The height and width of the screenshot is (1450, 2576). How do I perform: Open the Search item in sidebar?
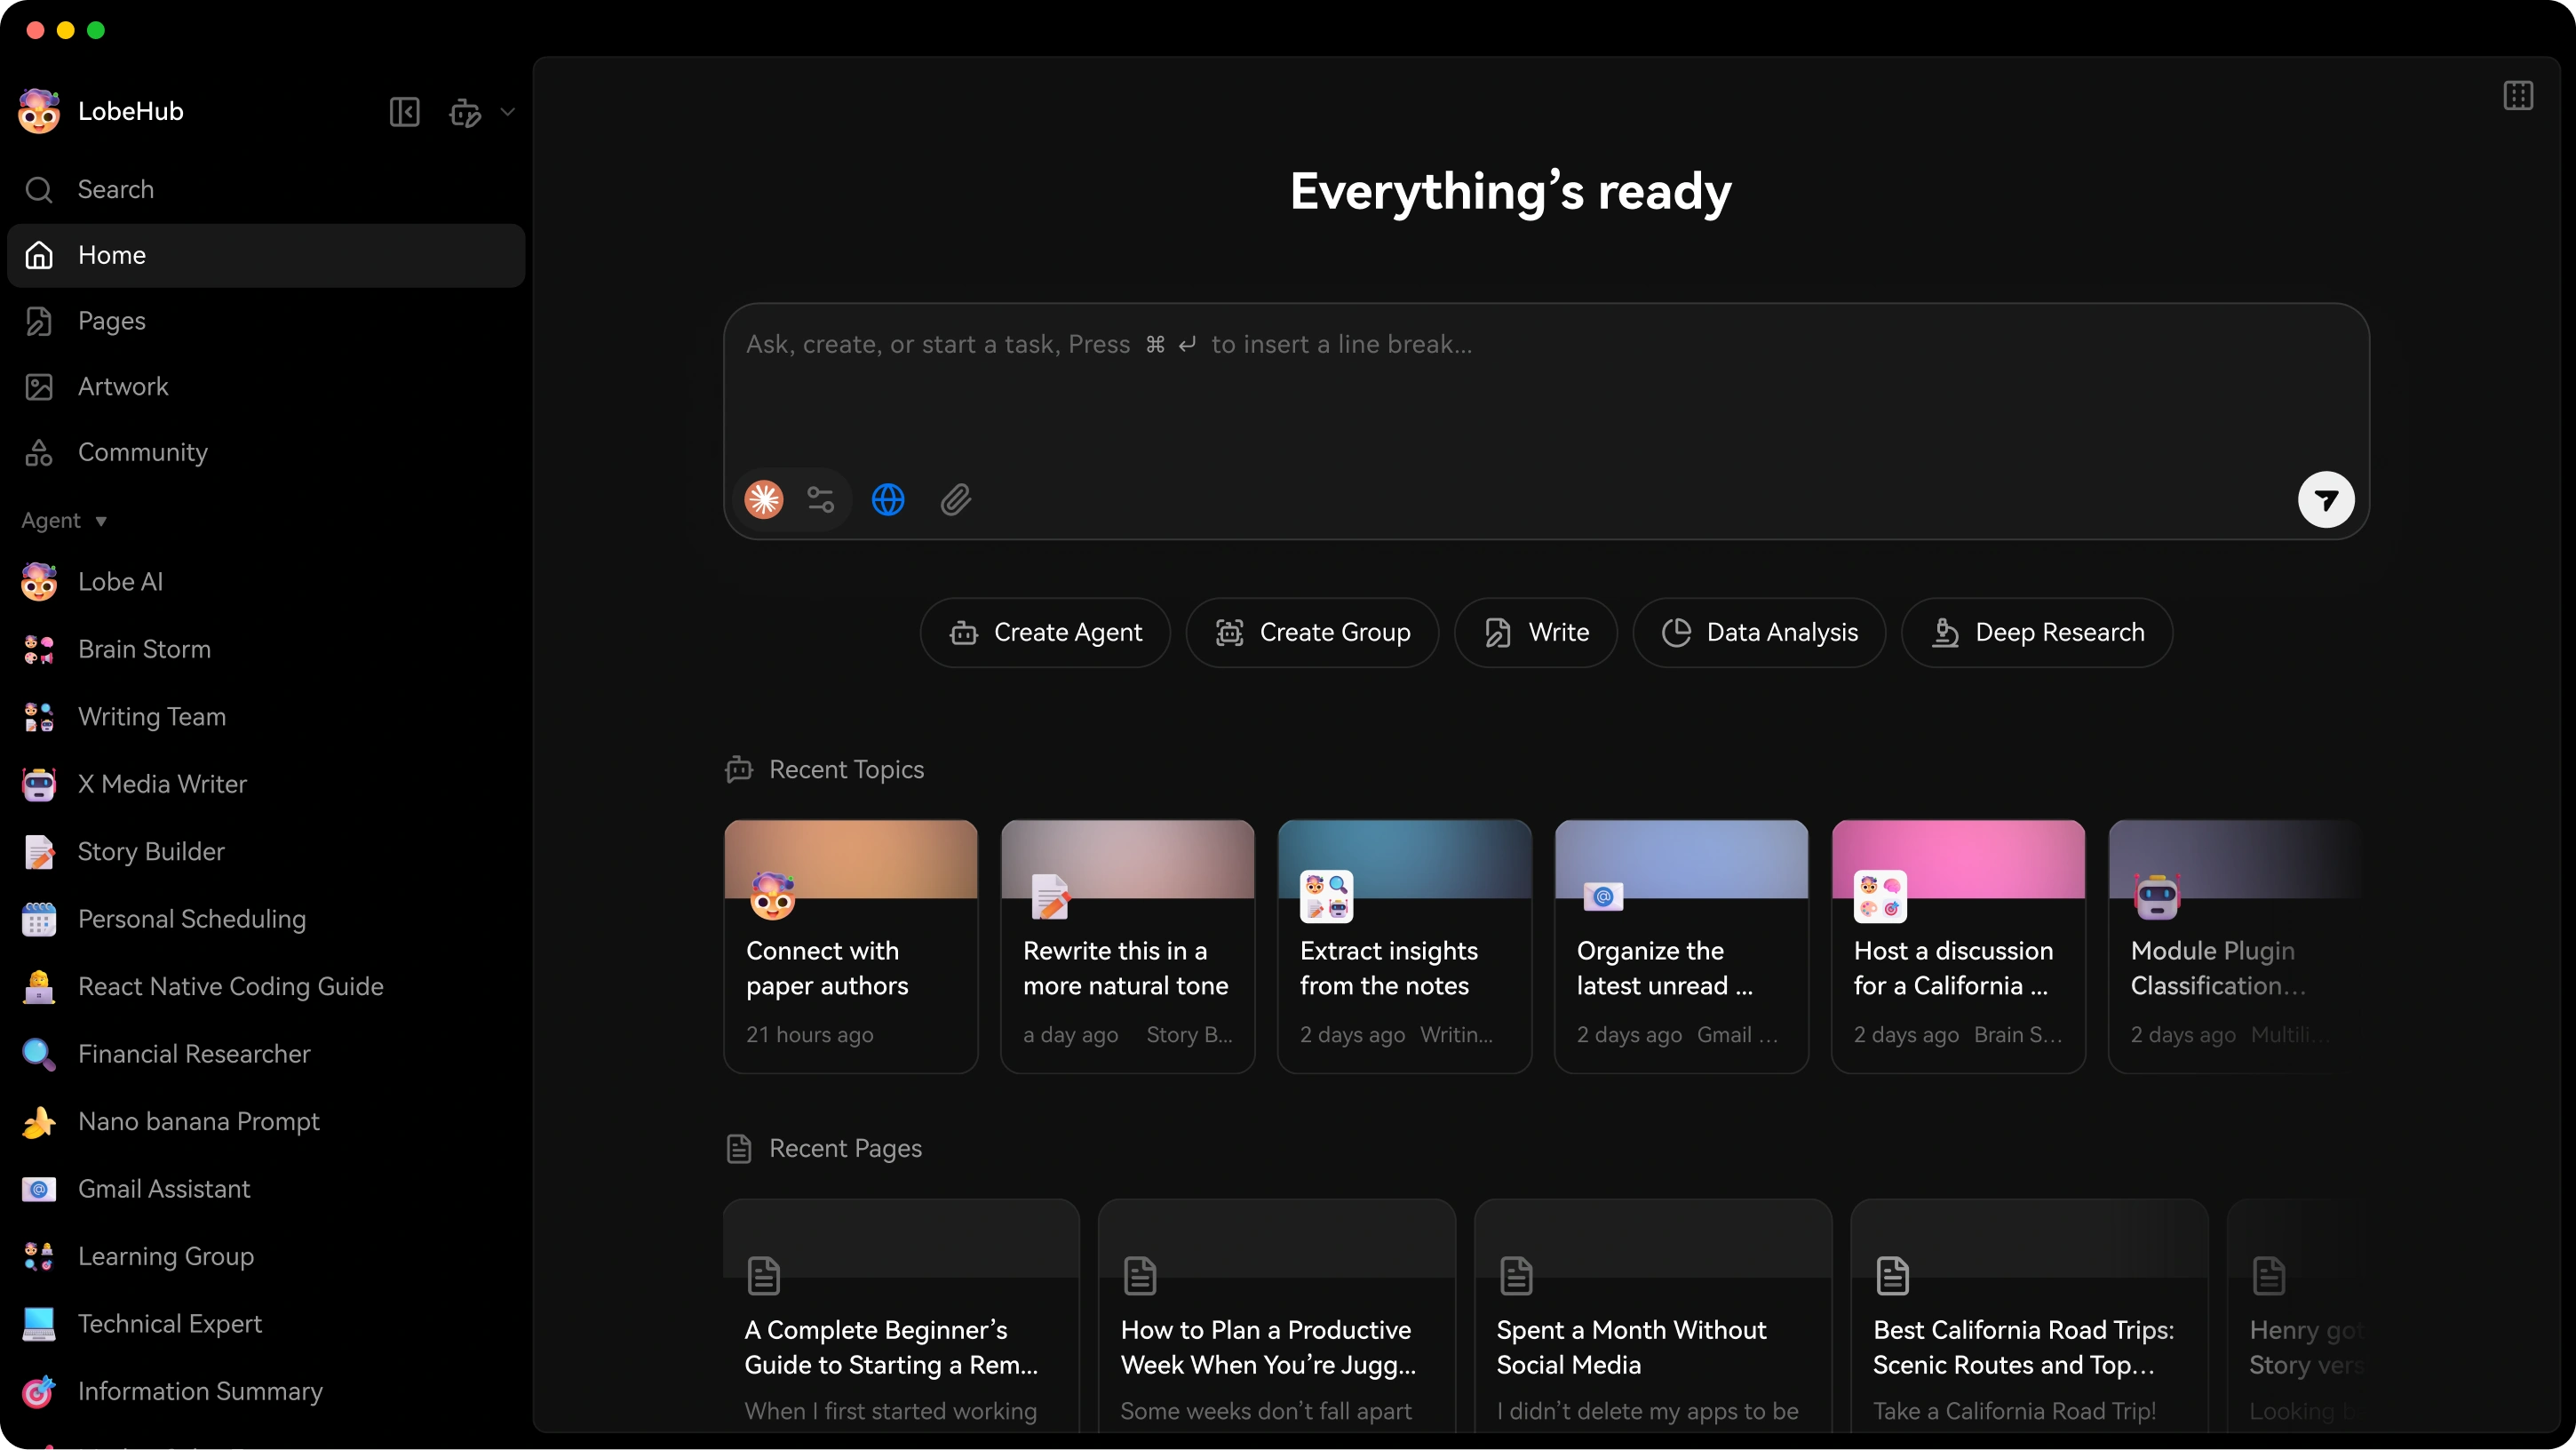[x=115, y=189]
